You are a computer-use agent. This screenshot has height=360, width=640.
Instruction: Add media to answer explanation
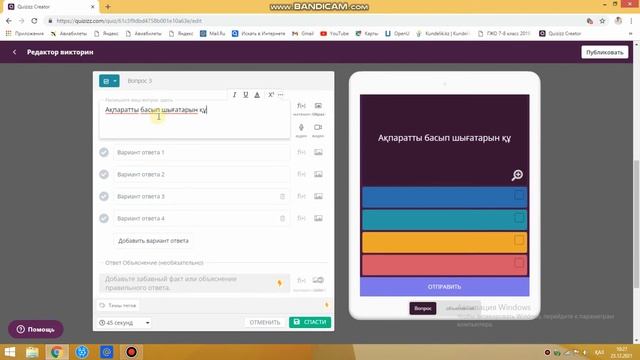point(318,280)
